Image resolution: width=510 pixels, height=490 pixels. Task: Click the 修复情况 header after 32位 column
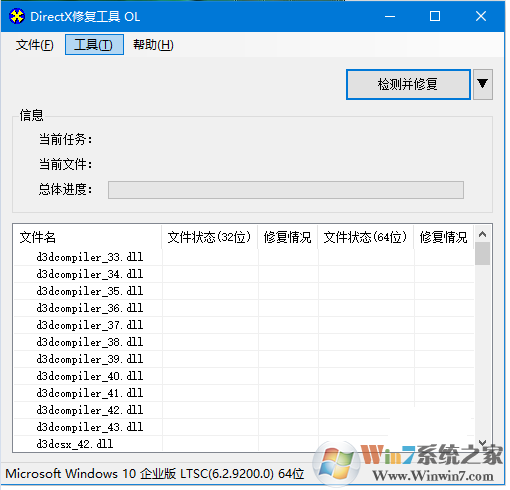point(288,237)
